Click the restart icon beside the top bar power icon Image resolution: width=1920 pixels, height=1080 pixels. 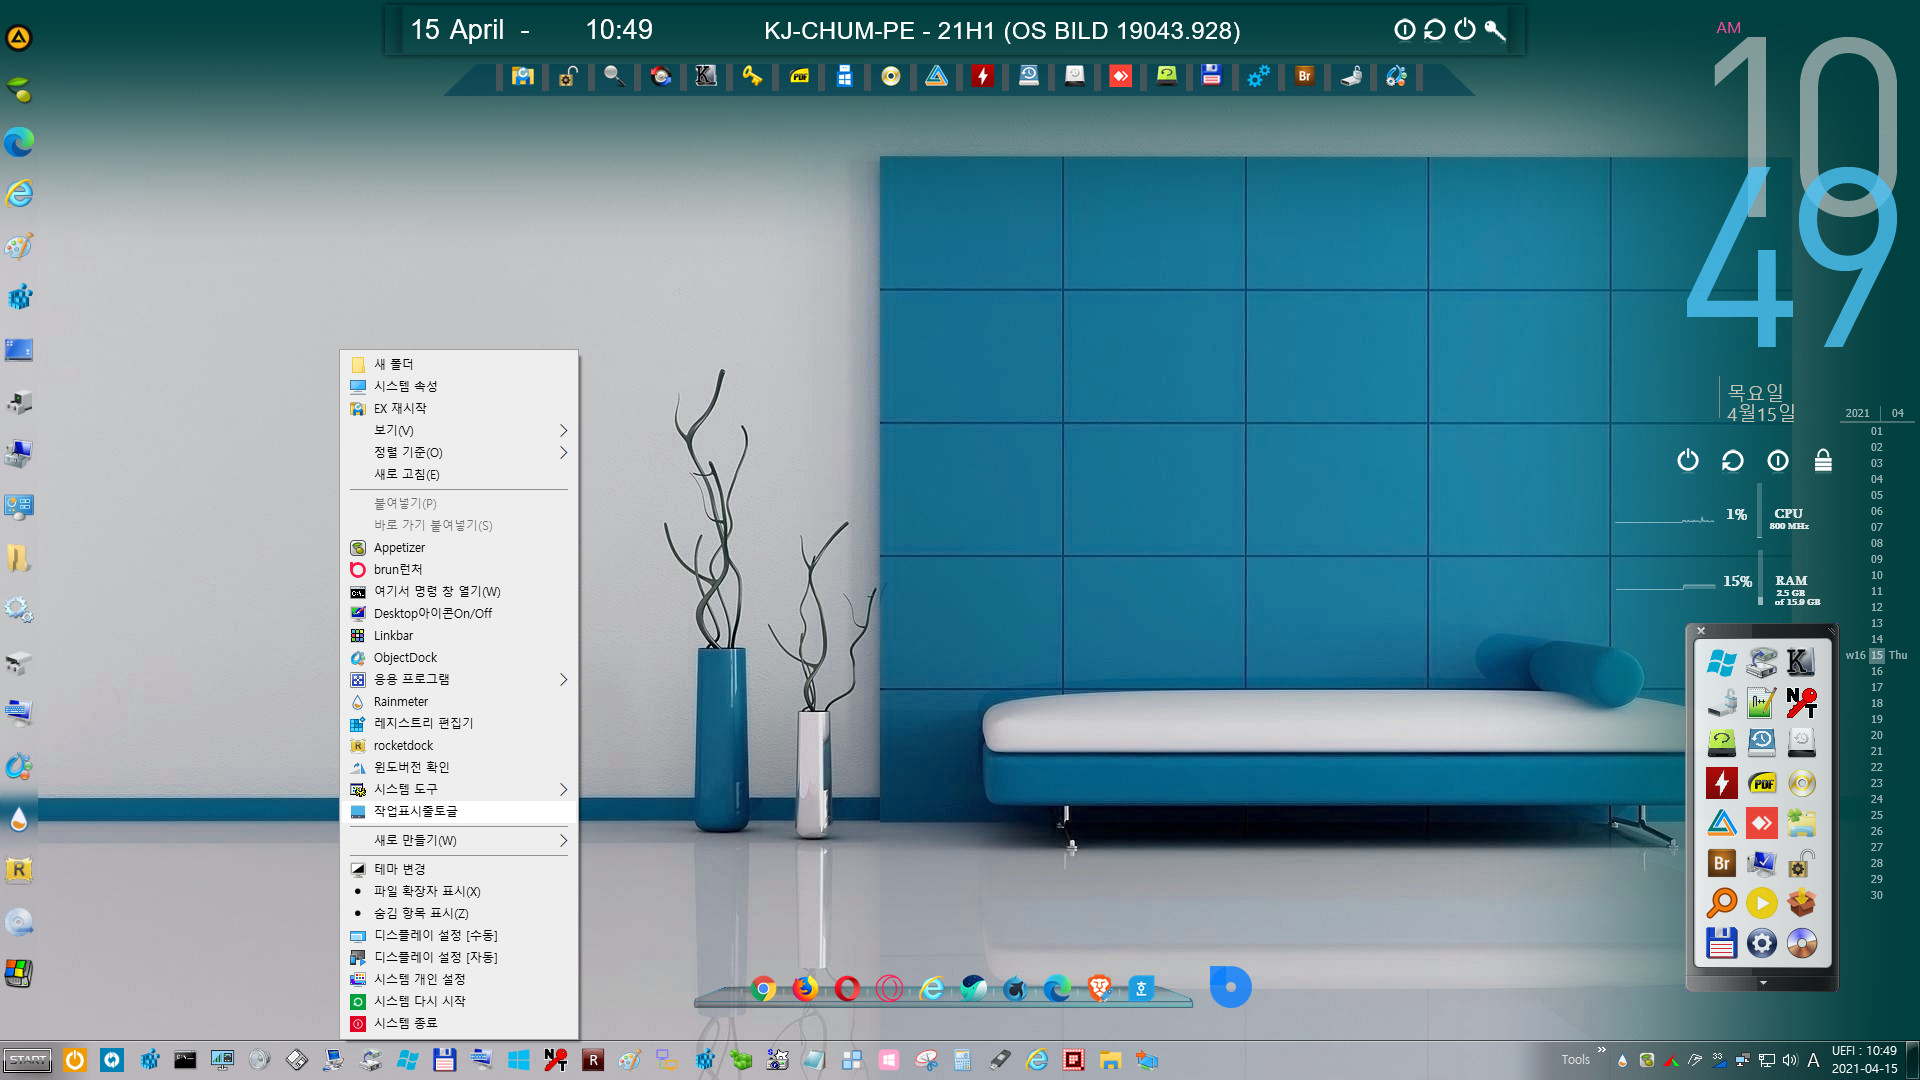(x=1435, y=30)
